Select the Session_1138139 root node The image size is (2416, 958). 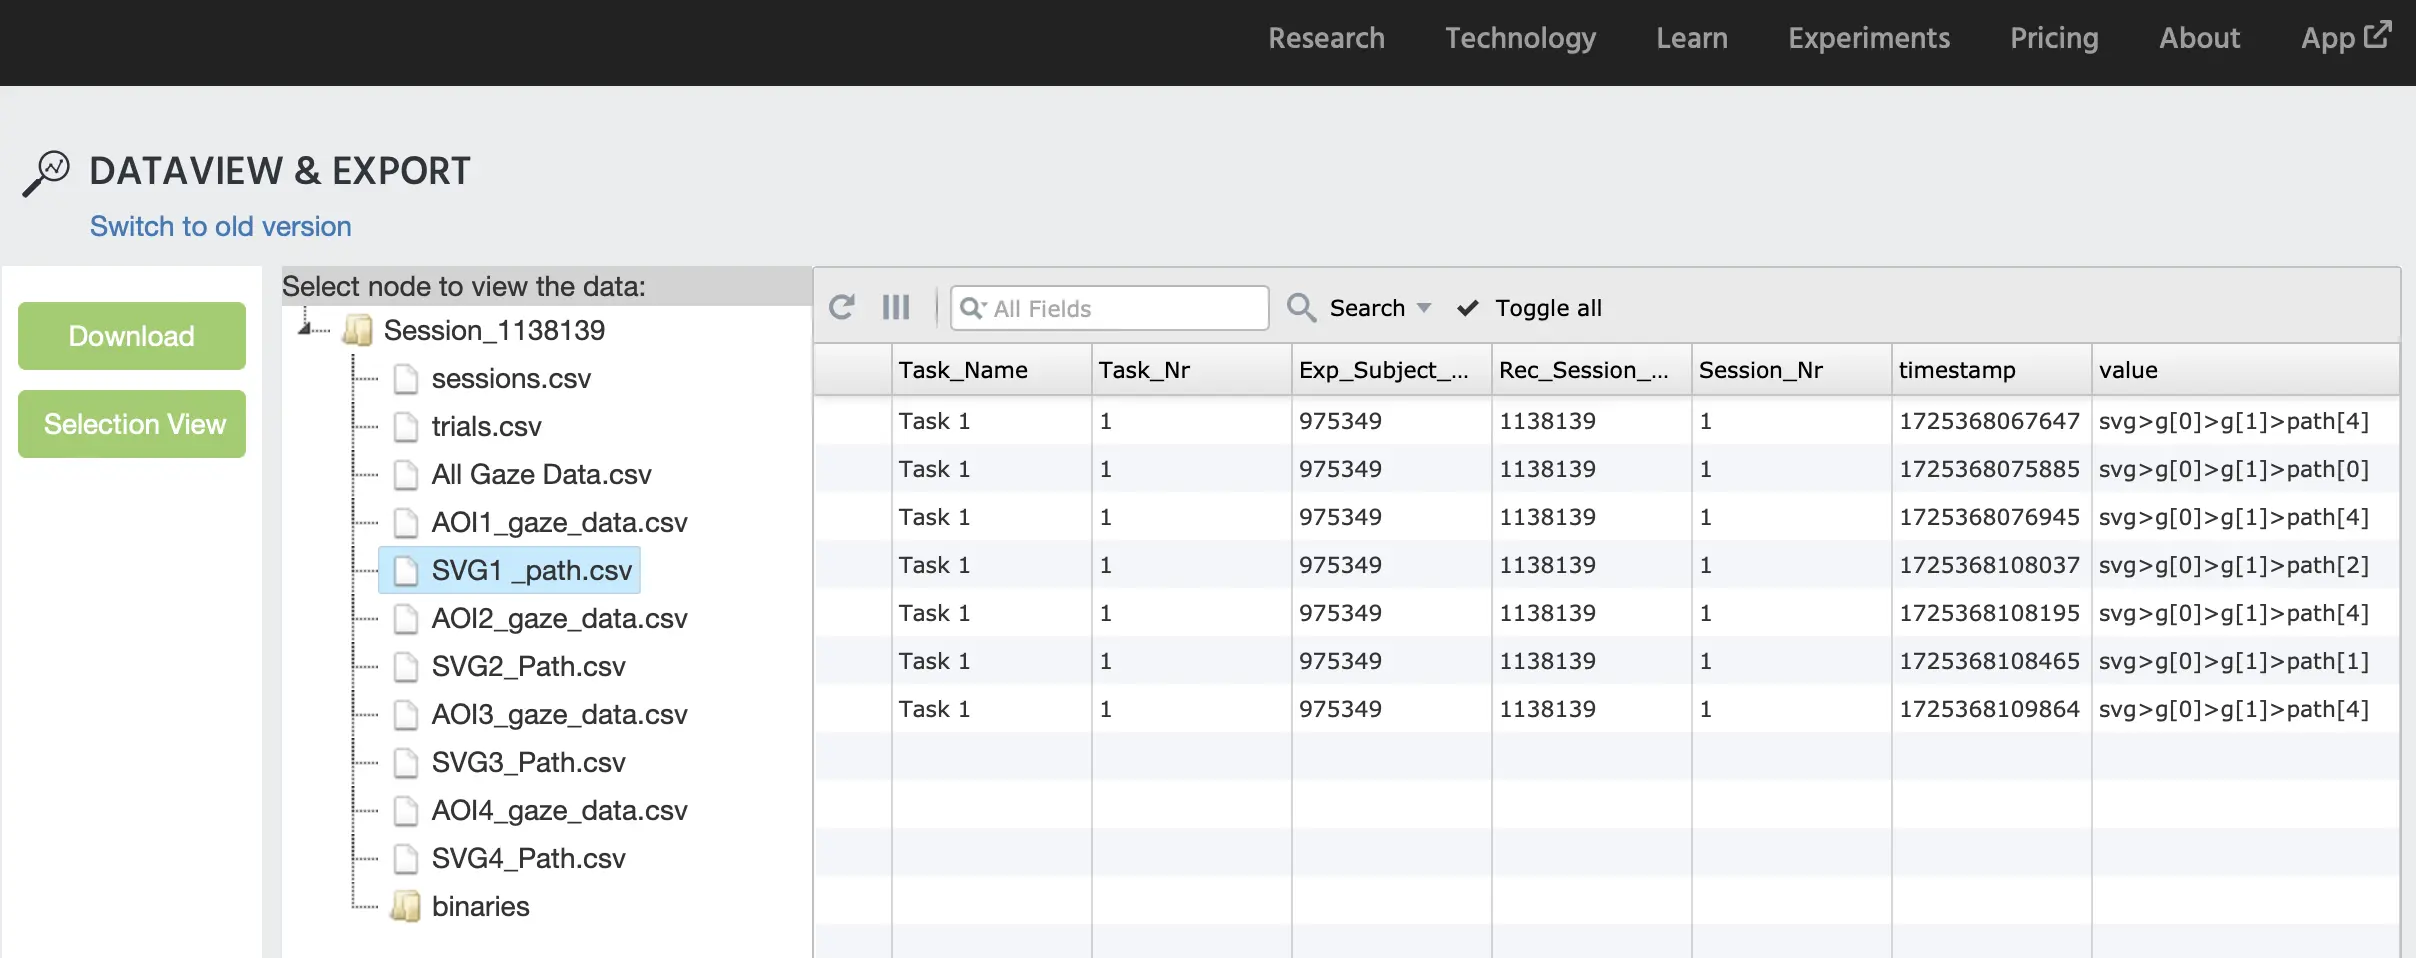tap(494, 330)
